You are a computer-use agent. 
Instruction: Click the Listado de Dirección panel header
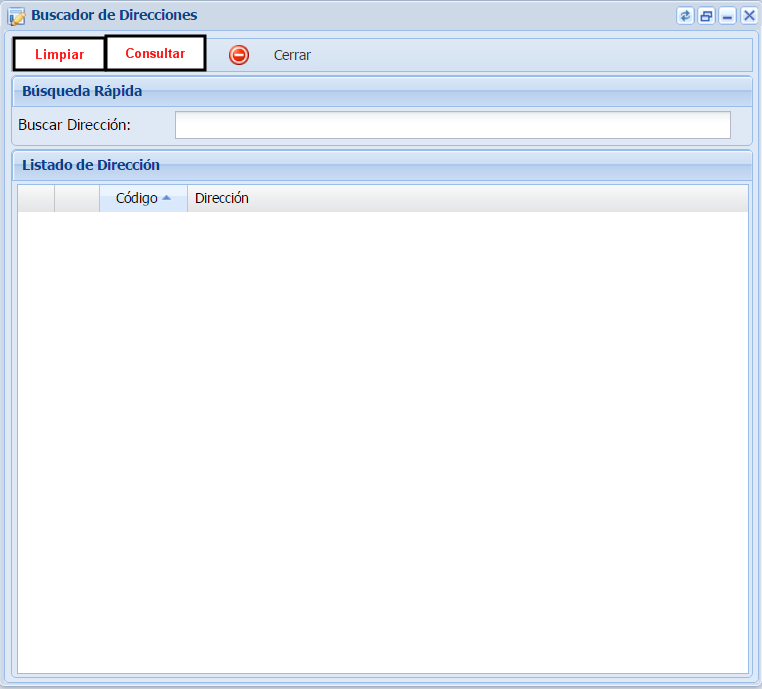click(x=91, y=165)
